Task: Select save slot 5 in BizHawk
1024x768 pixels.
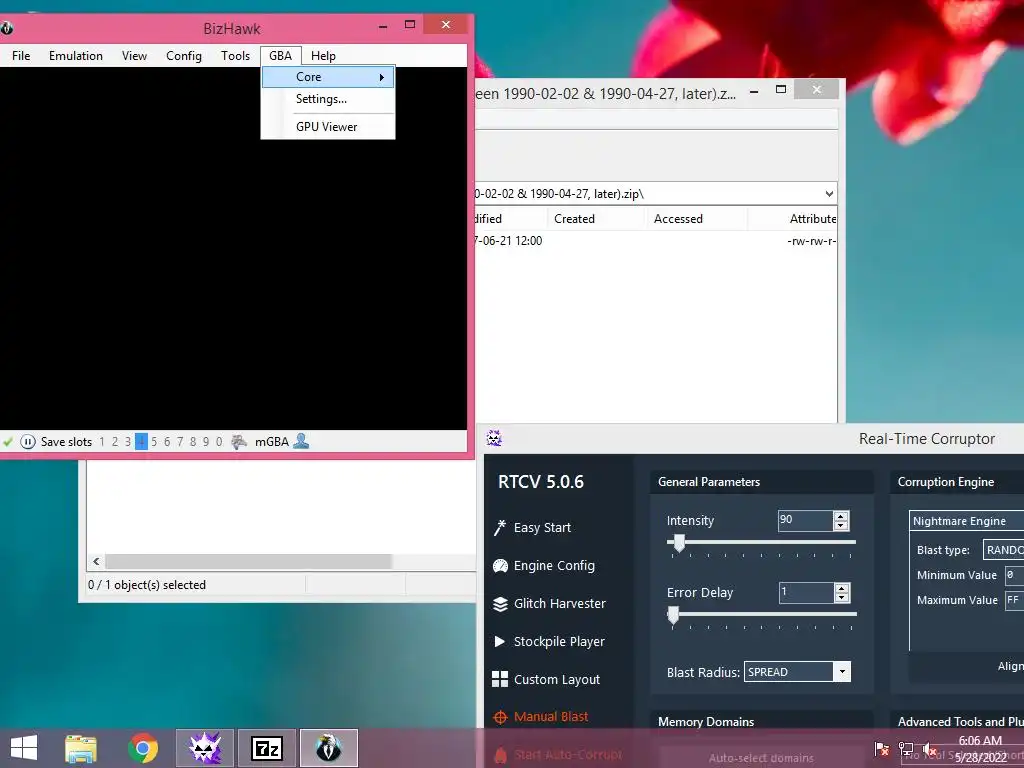Action: tap(154, 441)
